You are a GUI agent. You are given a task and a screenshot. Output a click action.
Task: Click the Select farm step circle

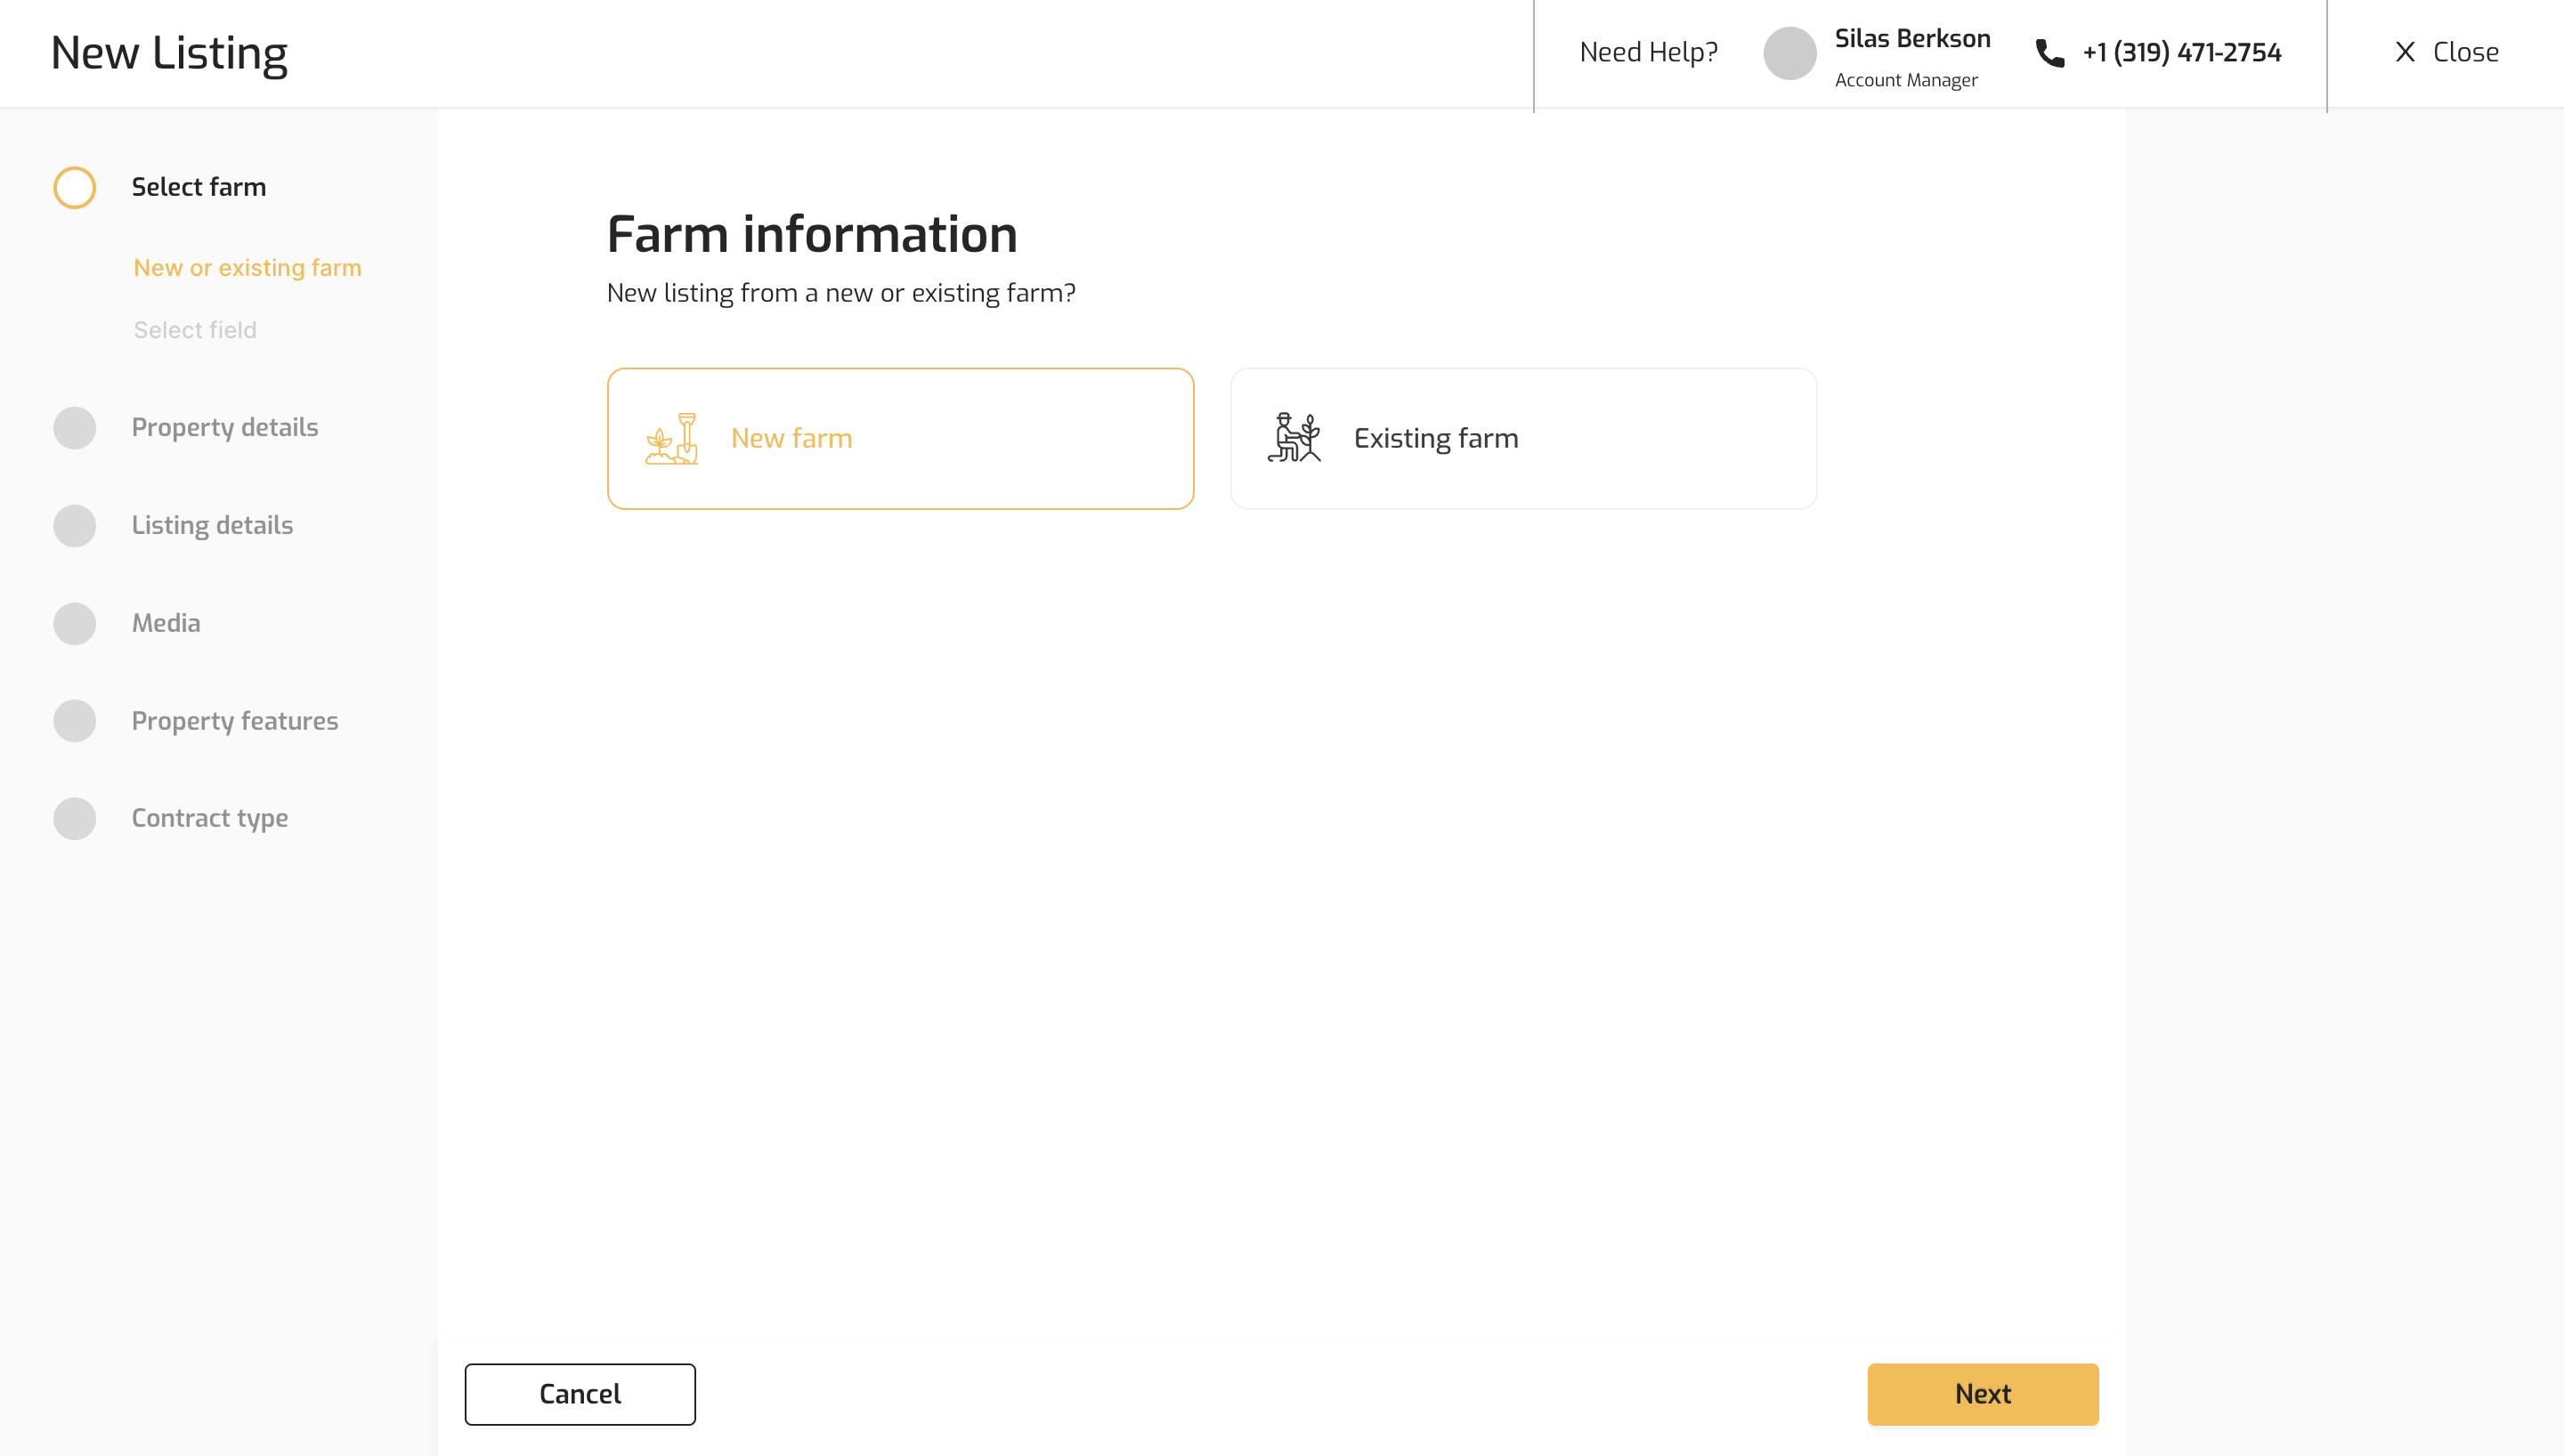pyautogui.click(x=75, y=187)
